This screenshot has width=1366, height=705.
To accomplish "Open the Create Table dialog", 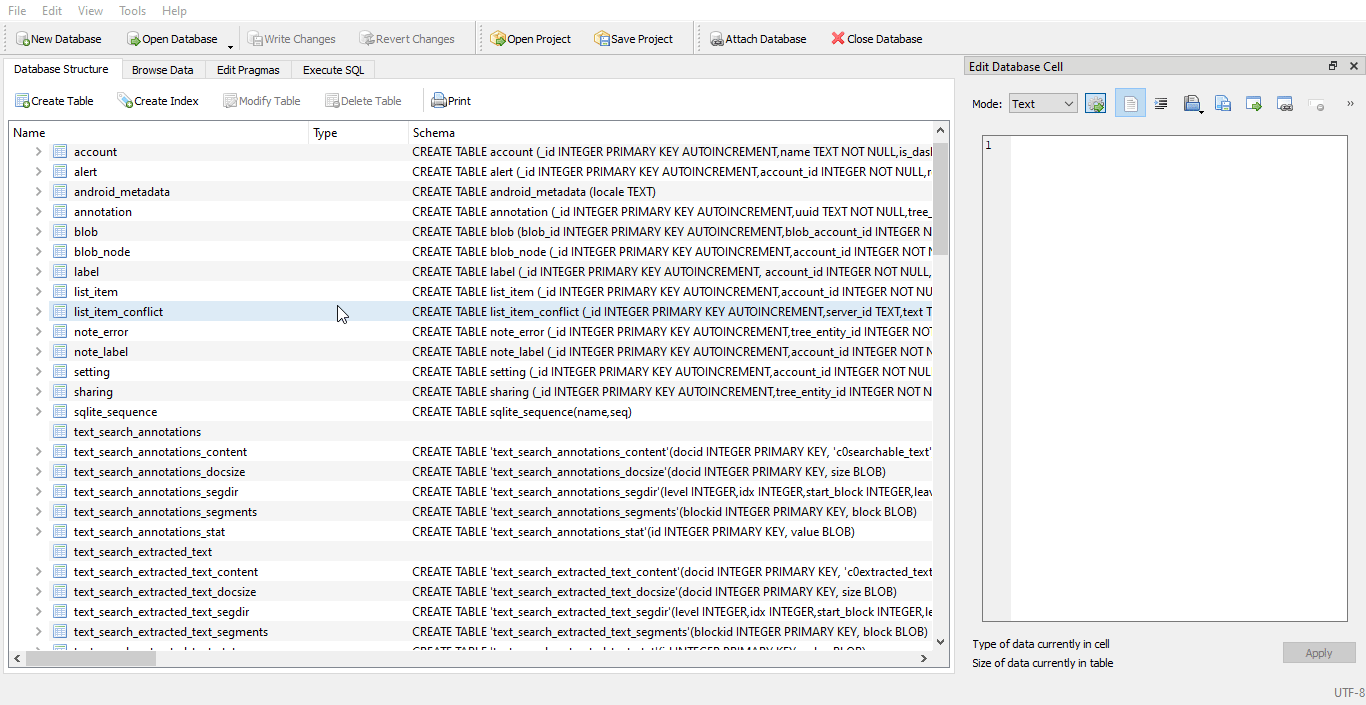I will pos(54,100).
